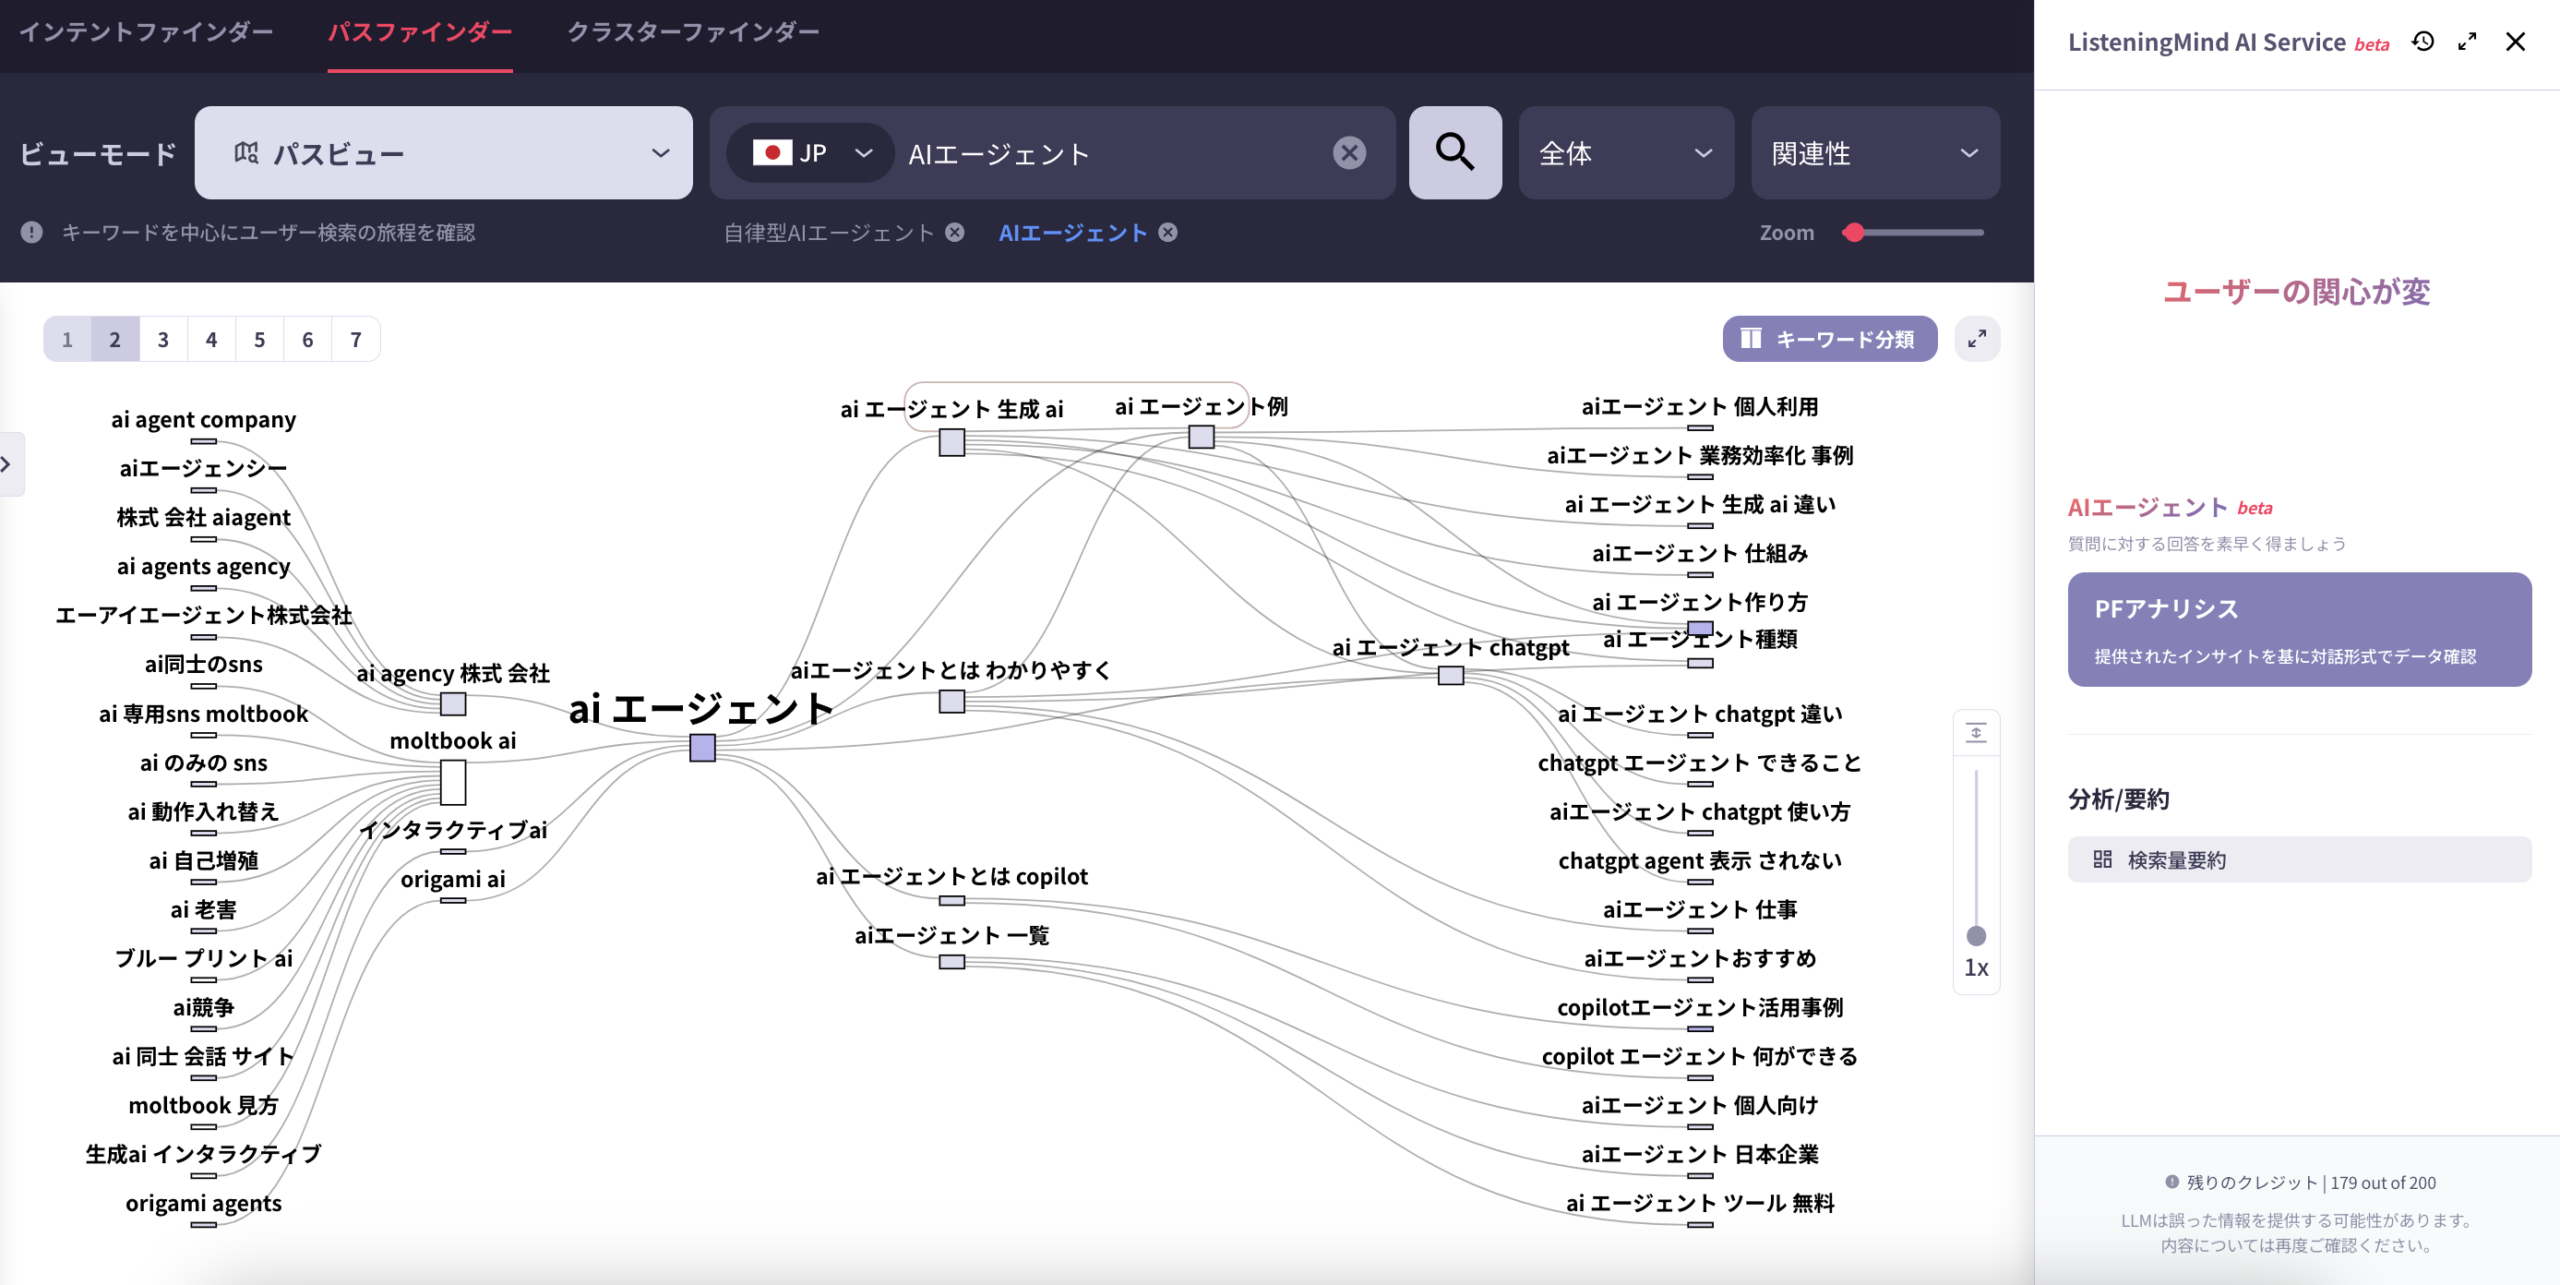Screen dimensions: 2560x1285
Task: Open the graph fullscreen expand icon
Action: tap(1976, 339)
